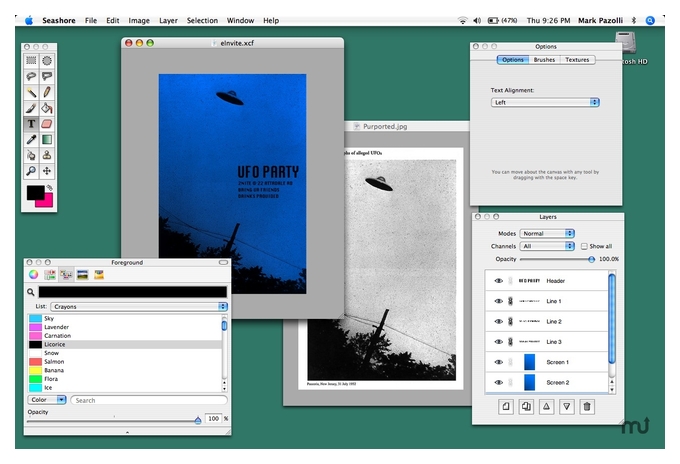The width and height of the screenshot is (680, 464).
Task: Select the Elliptical Selection tool
Action: 47,60
